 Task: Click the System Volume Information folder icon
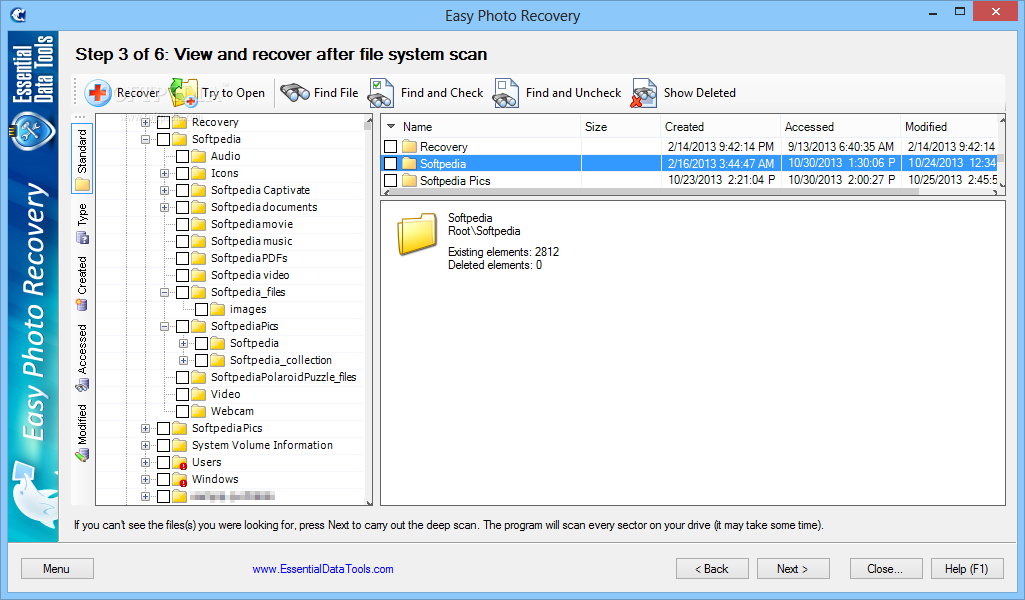(180, 445)
